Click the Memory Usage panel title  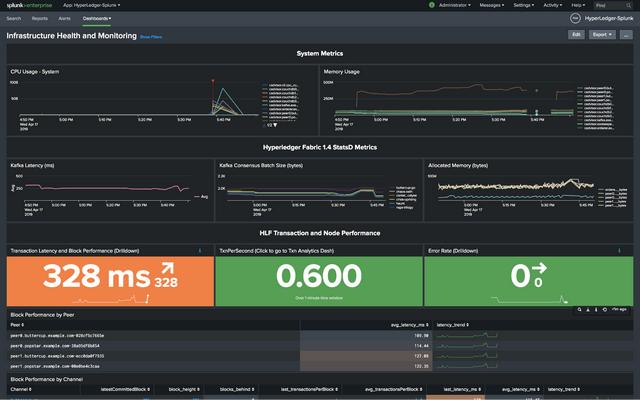pos(342,71)
